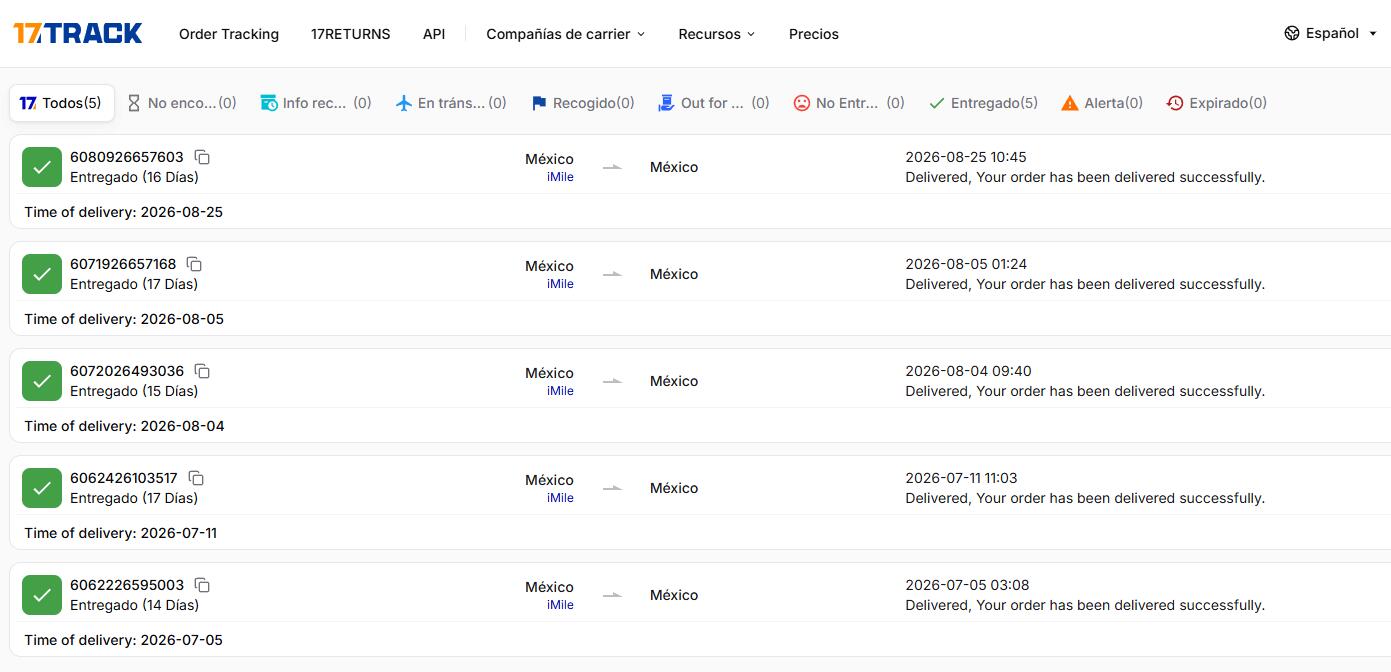
Task: Expand the Recursos menu
Action: (x=716, y=34)
